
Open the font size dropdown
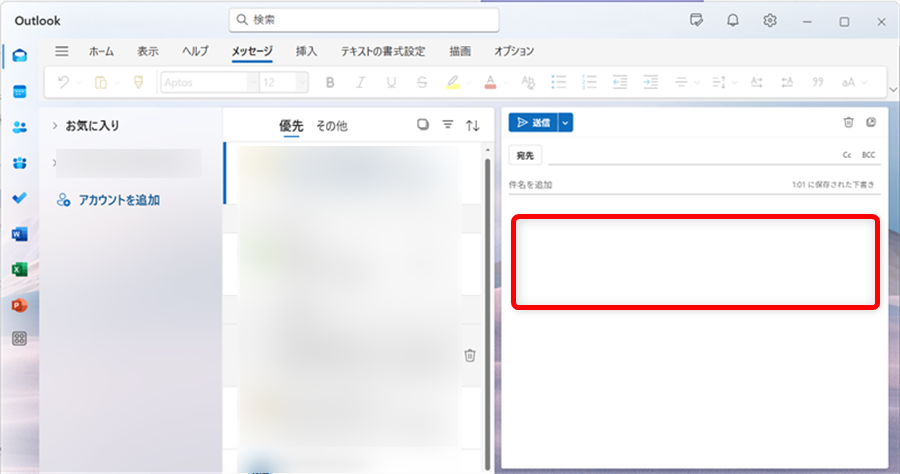pyautogui.click(x=301, y=82)
